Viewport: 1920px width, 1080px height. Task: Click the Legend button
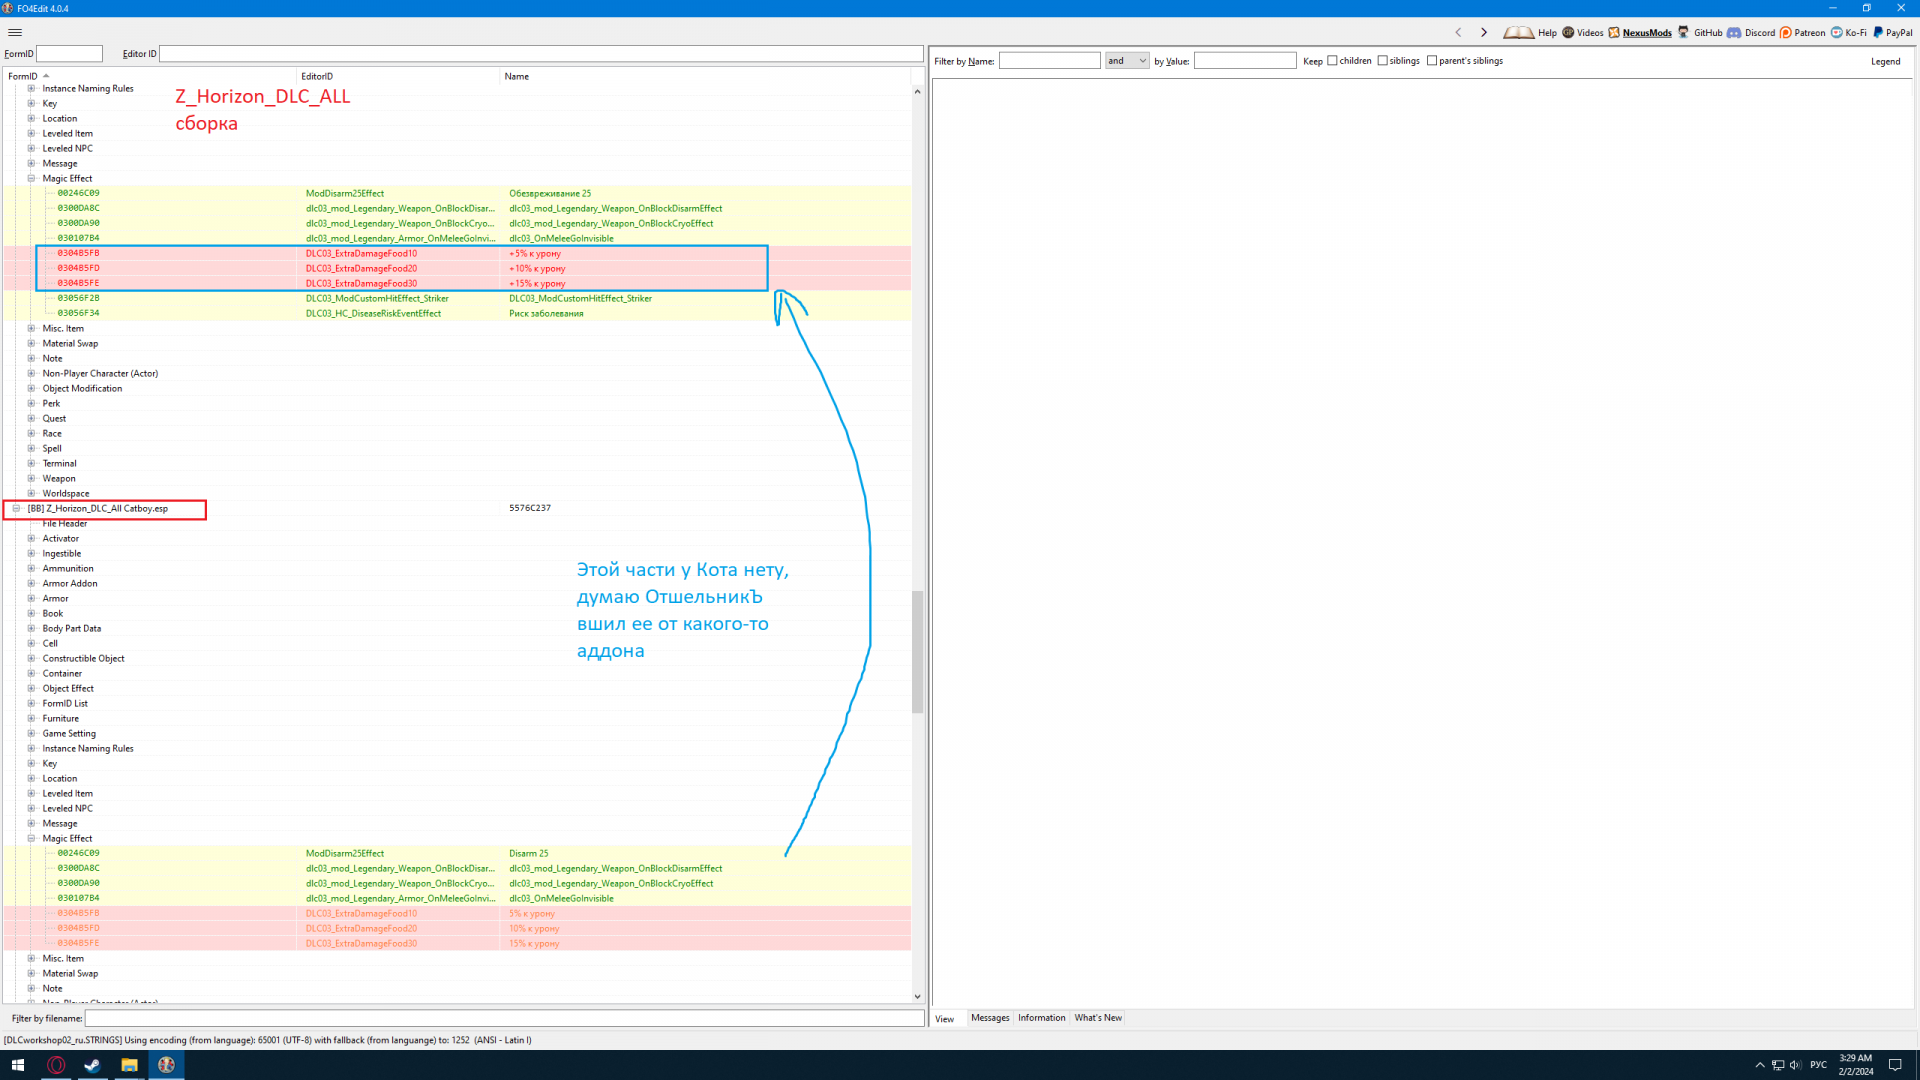[1885, 61]
